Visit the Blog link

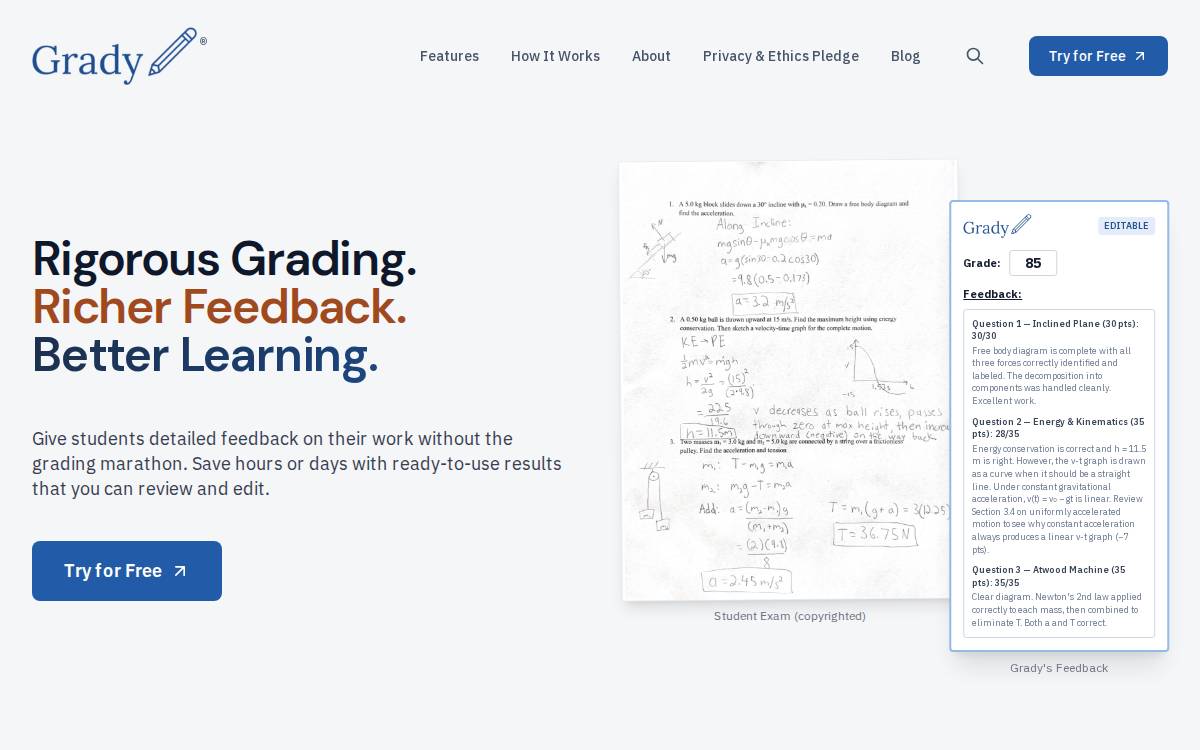905,56
